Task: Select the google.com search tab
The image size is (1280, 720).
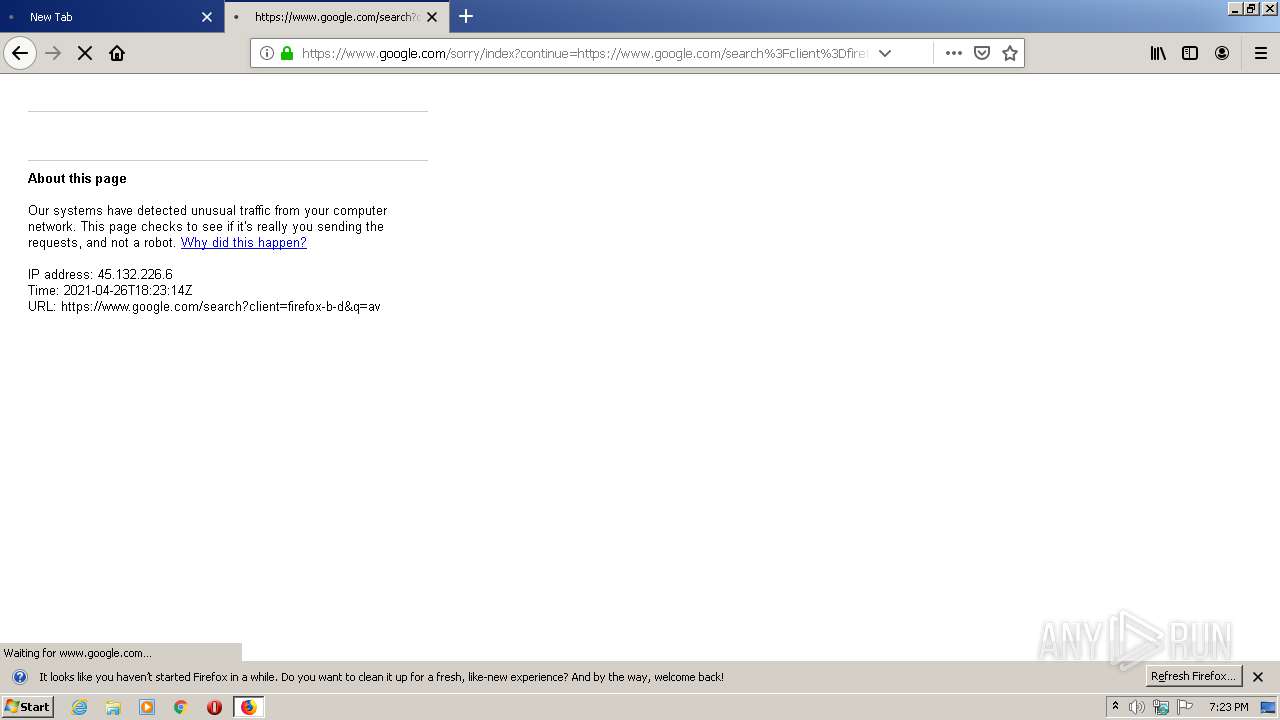Action: (337, 17)
